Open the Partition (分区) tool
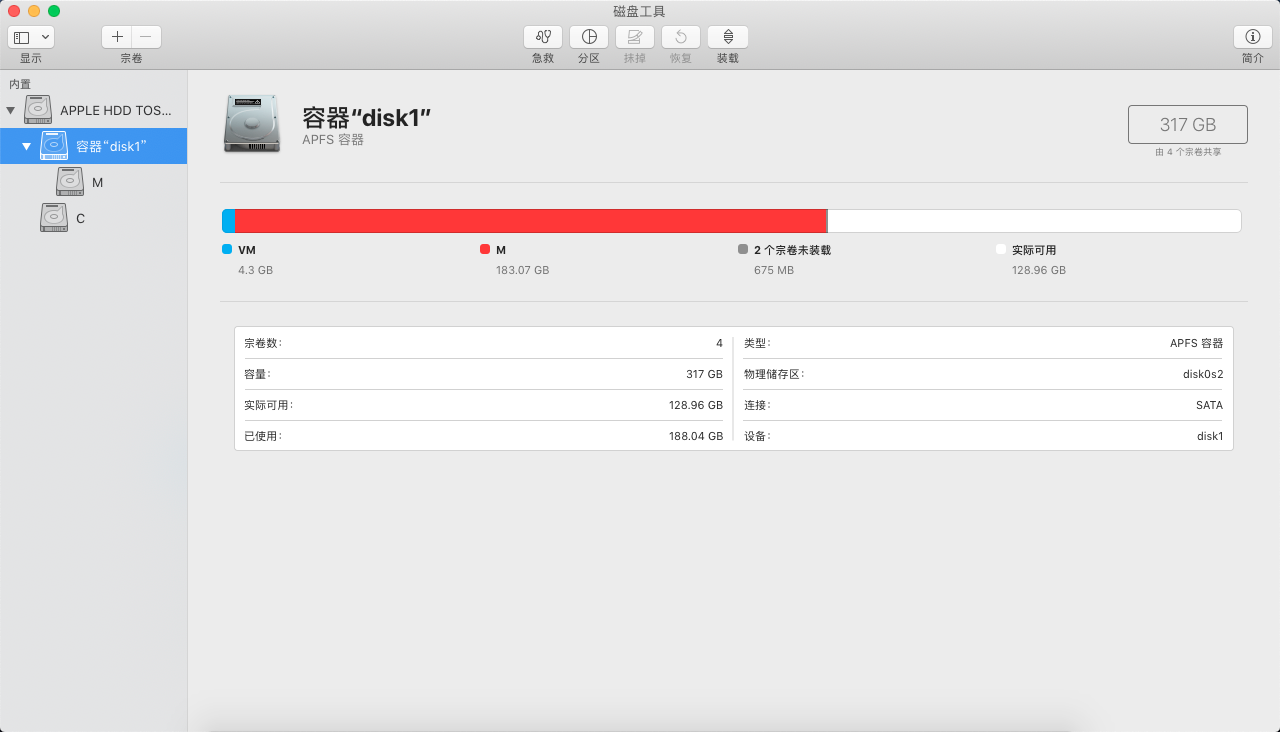 pyautogui.click(x=589, y=37)
